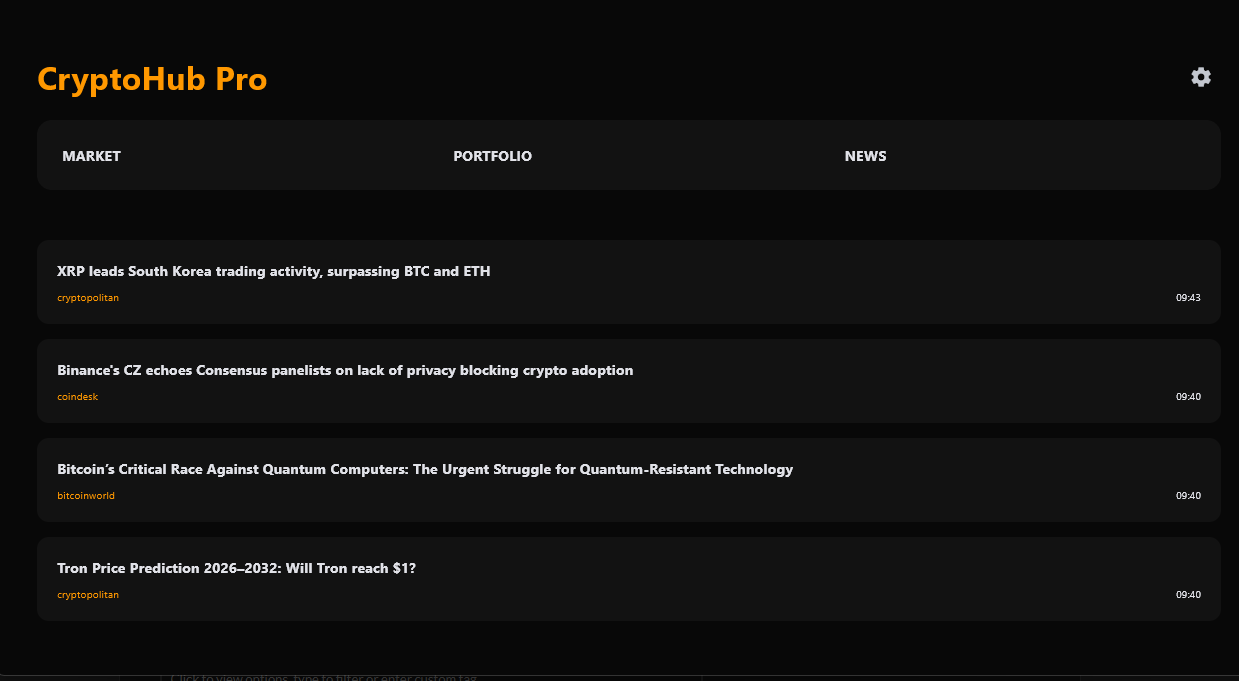Open Binance's CZ privacy article headline
This screenshot has height=681, width=1239.
click(345, 370)
